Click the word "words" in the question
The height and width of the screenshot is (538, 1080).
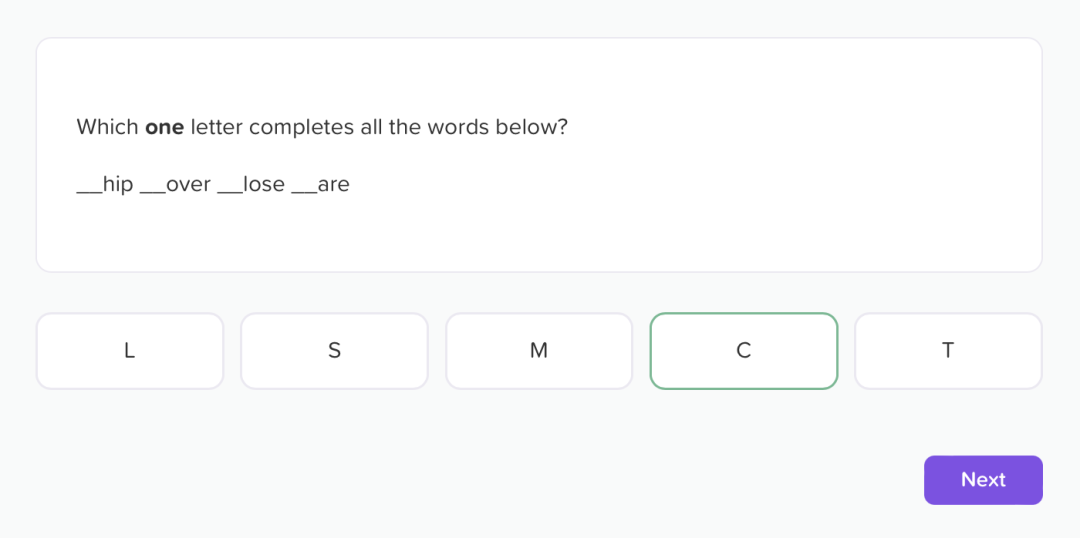click(x=458, y=128)
